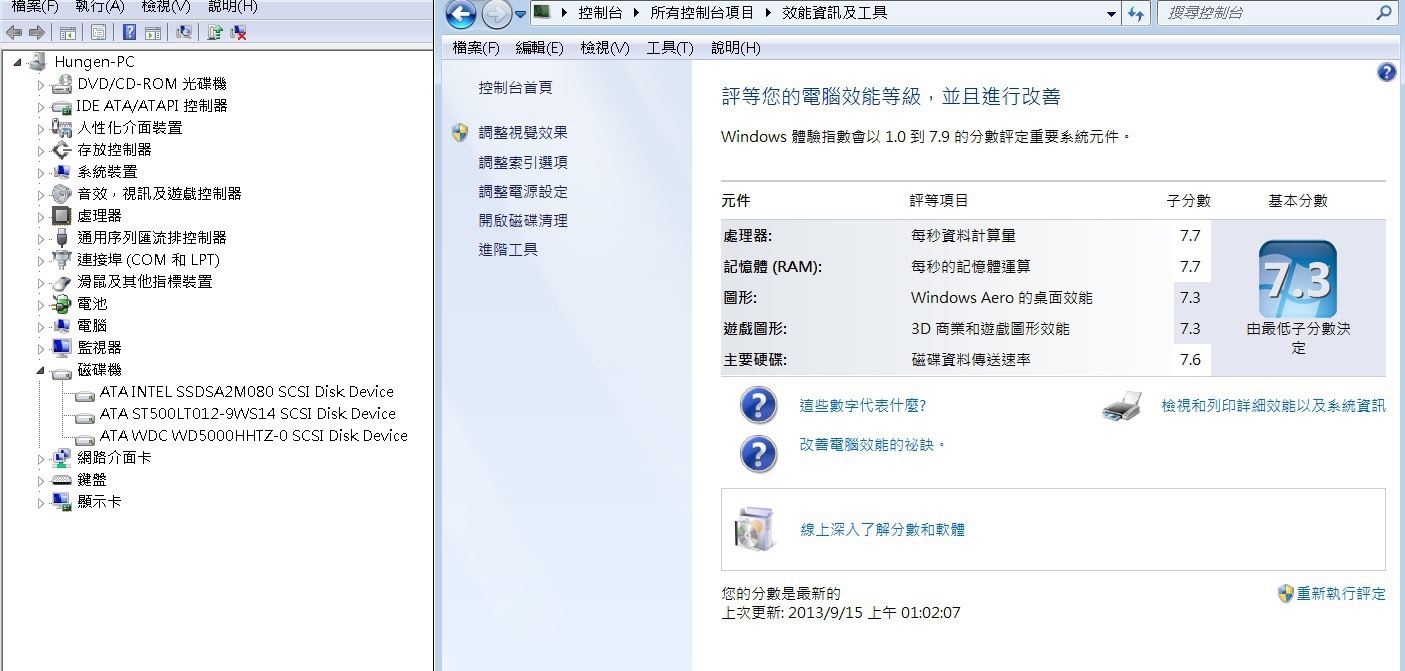Click the 音效，視訊及遊戲控制器 speaker icon
The image size is (1405, 671).
(62, 194)
